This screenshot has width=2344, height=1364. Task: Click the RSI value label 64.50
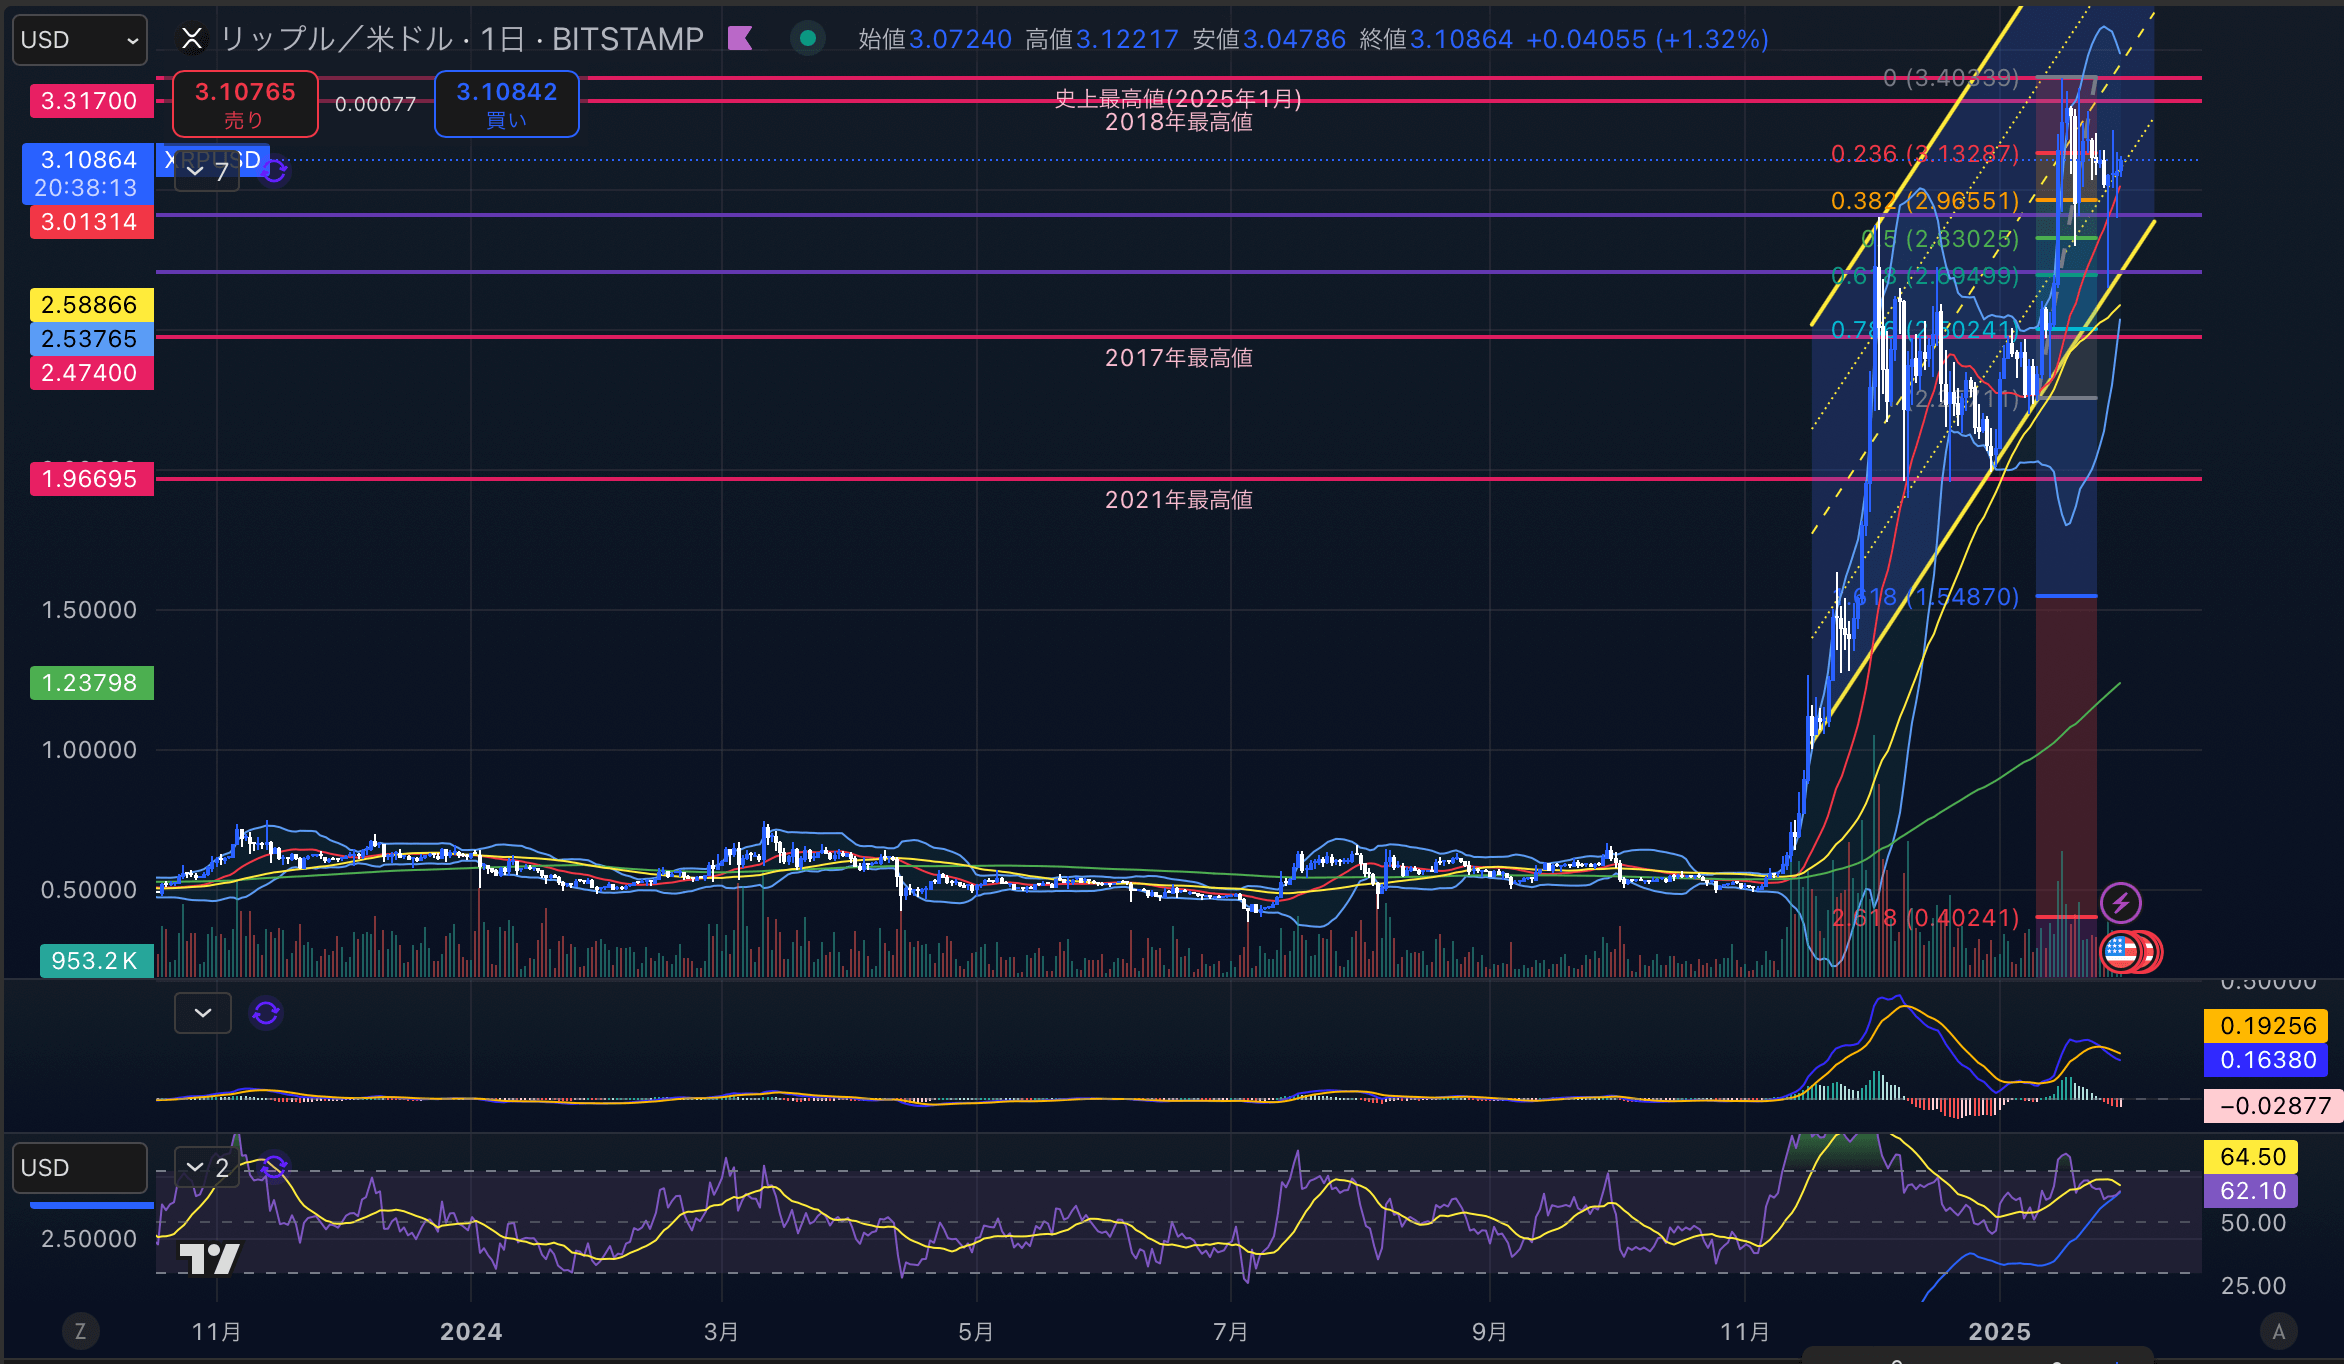point(2252,1157)
